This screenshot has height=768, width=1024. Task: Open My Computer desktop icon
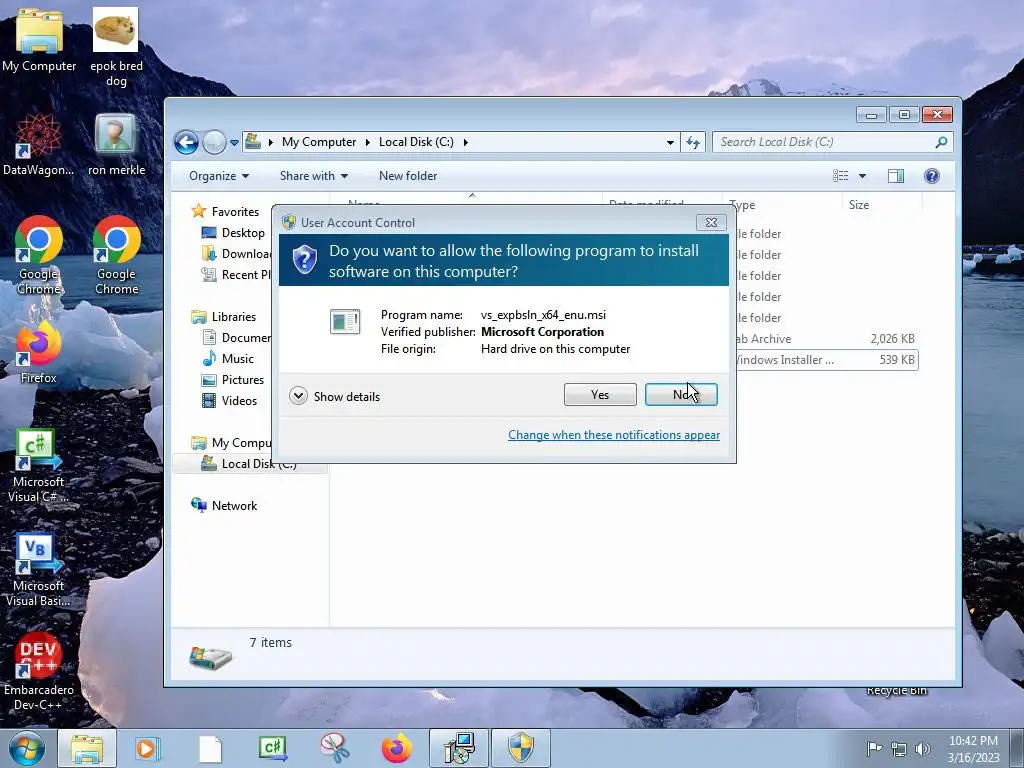click(x=39, y=41)
